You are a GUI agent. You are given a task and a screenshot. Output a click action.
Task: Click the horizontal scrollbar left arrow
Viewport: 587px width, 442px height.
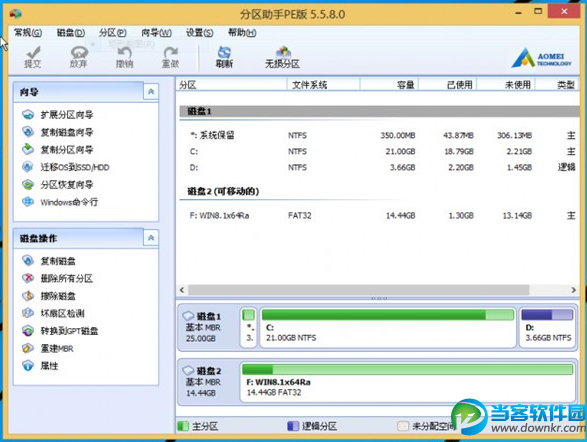182,290
